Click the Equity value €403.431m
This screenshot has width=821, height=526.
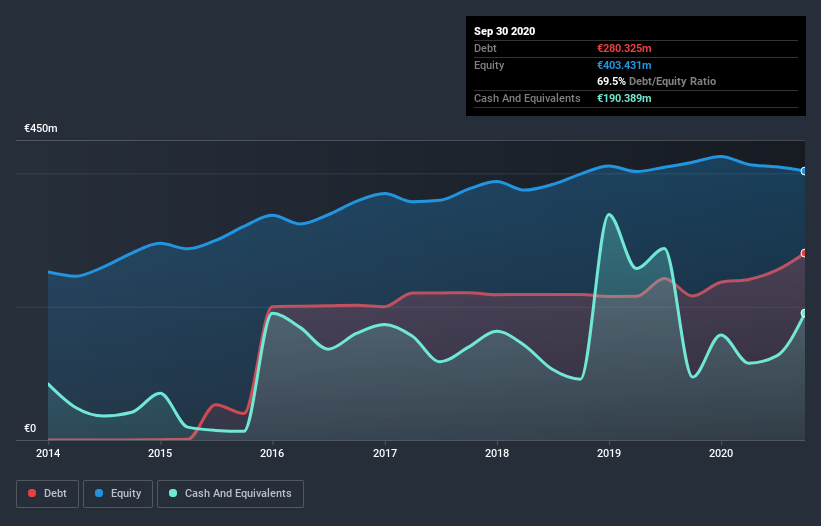click(624, 65)
